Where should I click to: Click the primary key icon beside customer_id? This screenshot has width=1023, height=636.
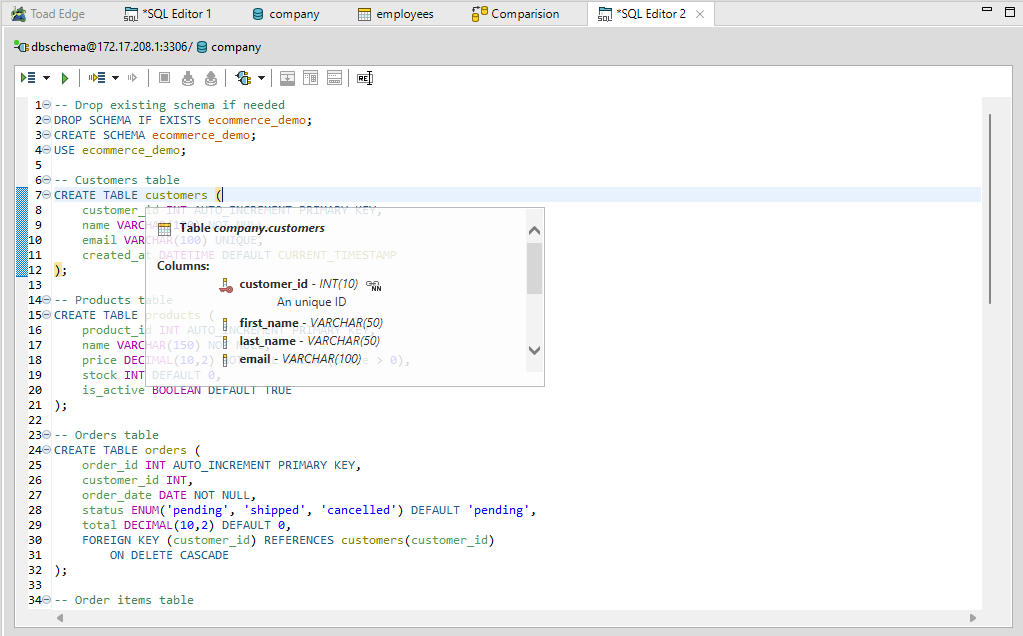[x=226, y=285]
